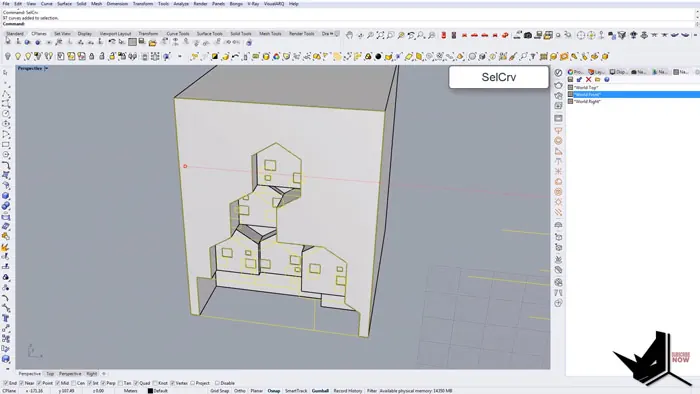Click the color wheel icon in second toolbar
The height and width of the screenshot is (394, 700).
click(x=276, y=56)
